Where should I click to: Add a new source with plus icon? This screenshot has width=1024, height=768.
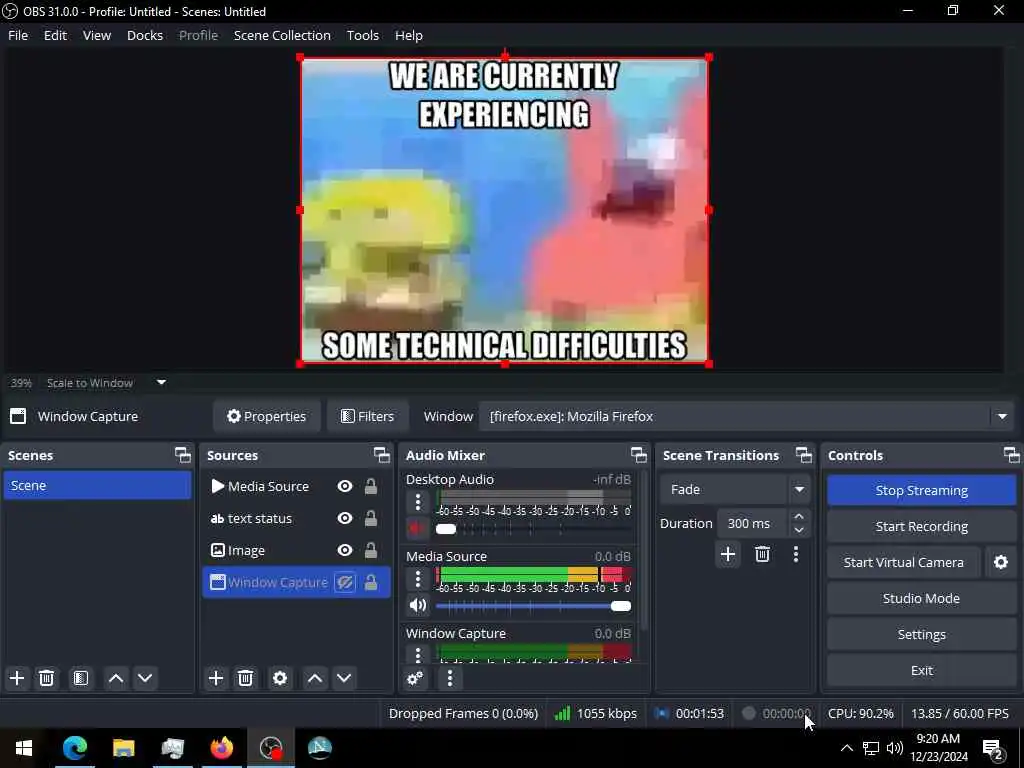[x=216, y=678]
